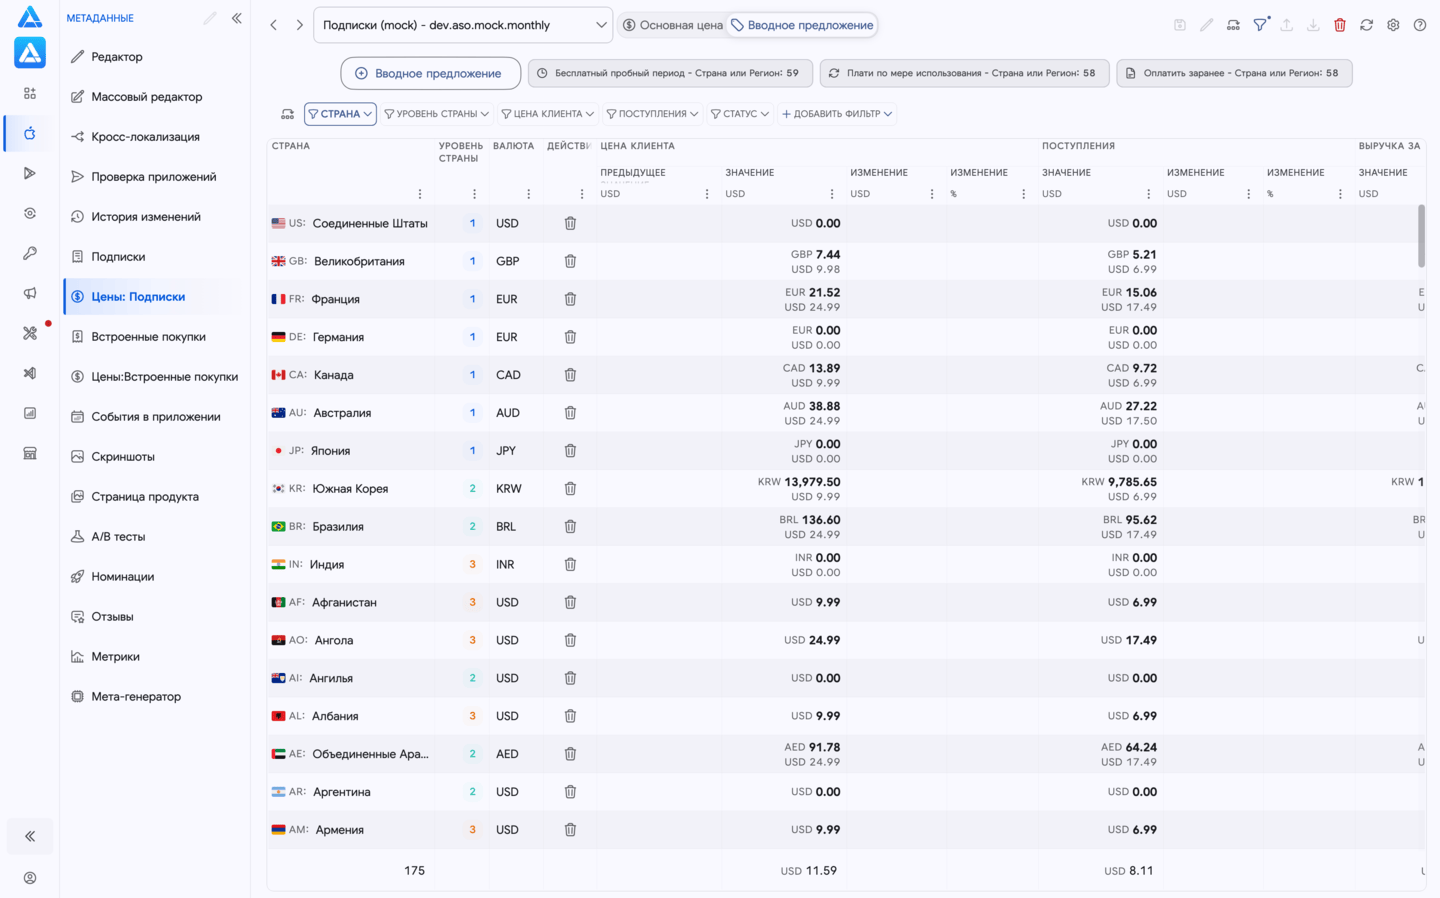This screenshot has height=898, width=1440.
Task: Open help question mark icon
Action: [1420, 25]
